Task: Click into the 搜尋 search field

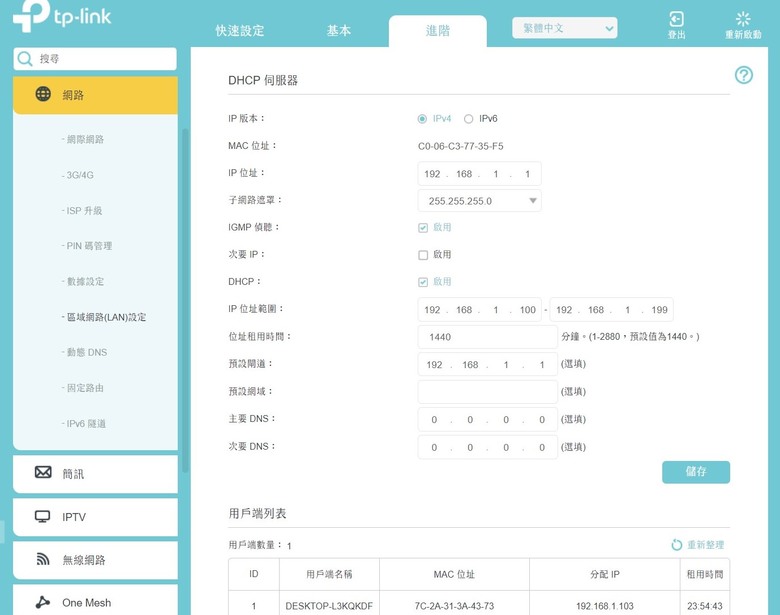Action: pyautogui.click(x=95, y=59)
